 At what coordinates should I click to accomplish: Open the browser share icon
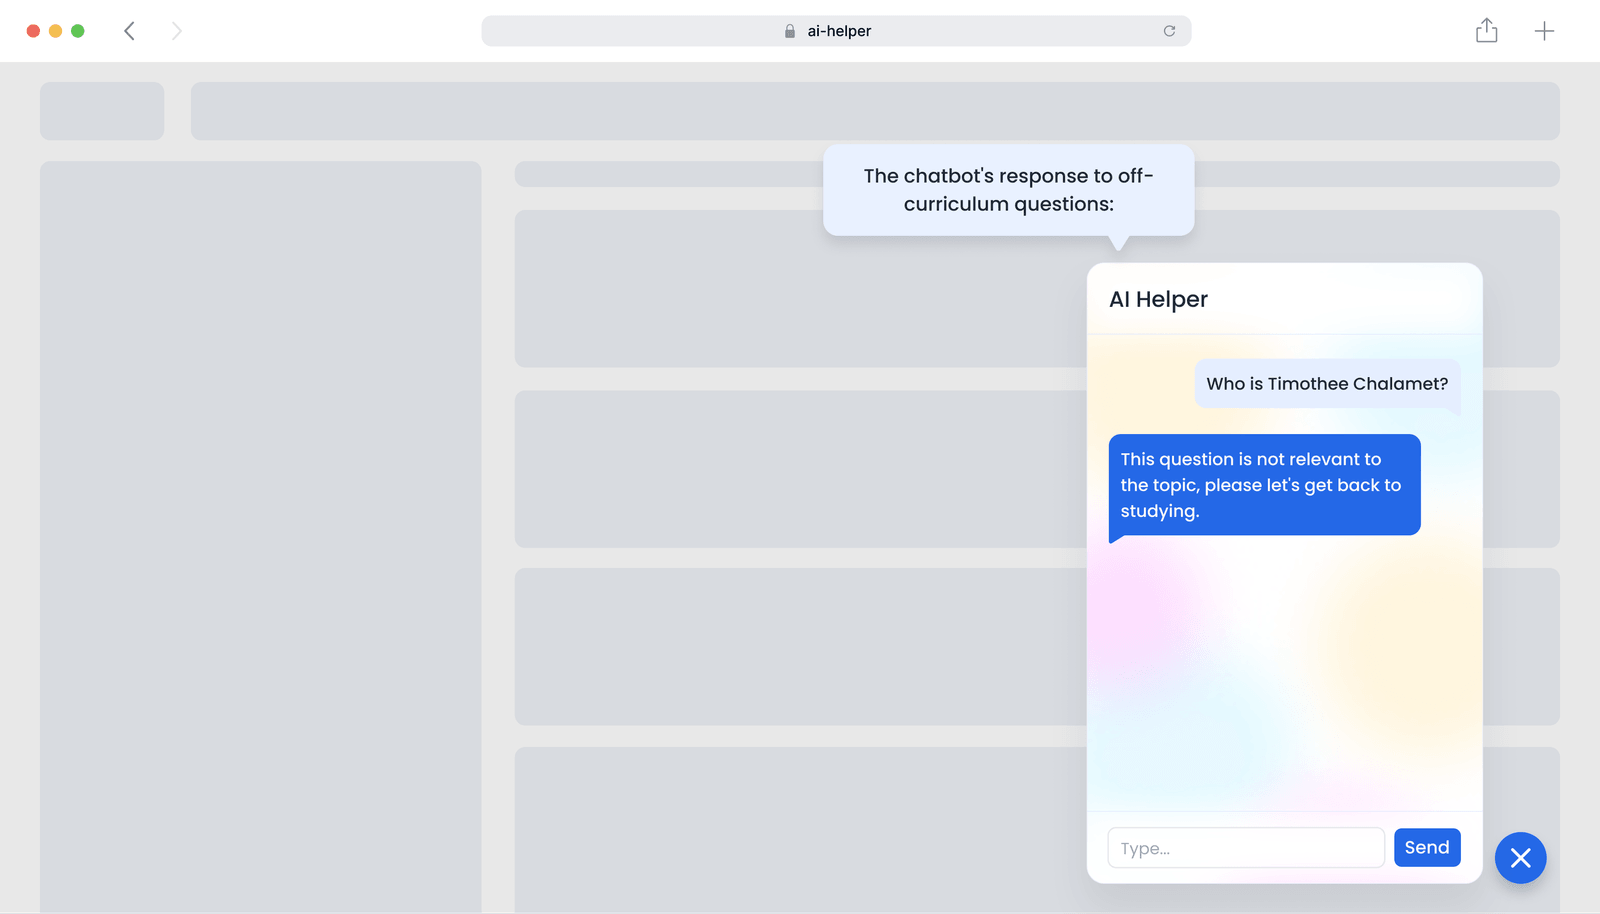[1487, 31]
